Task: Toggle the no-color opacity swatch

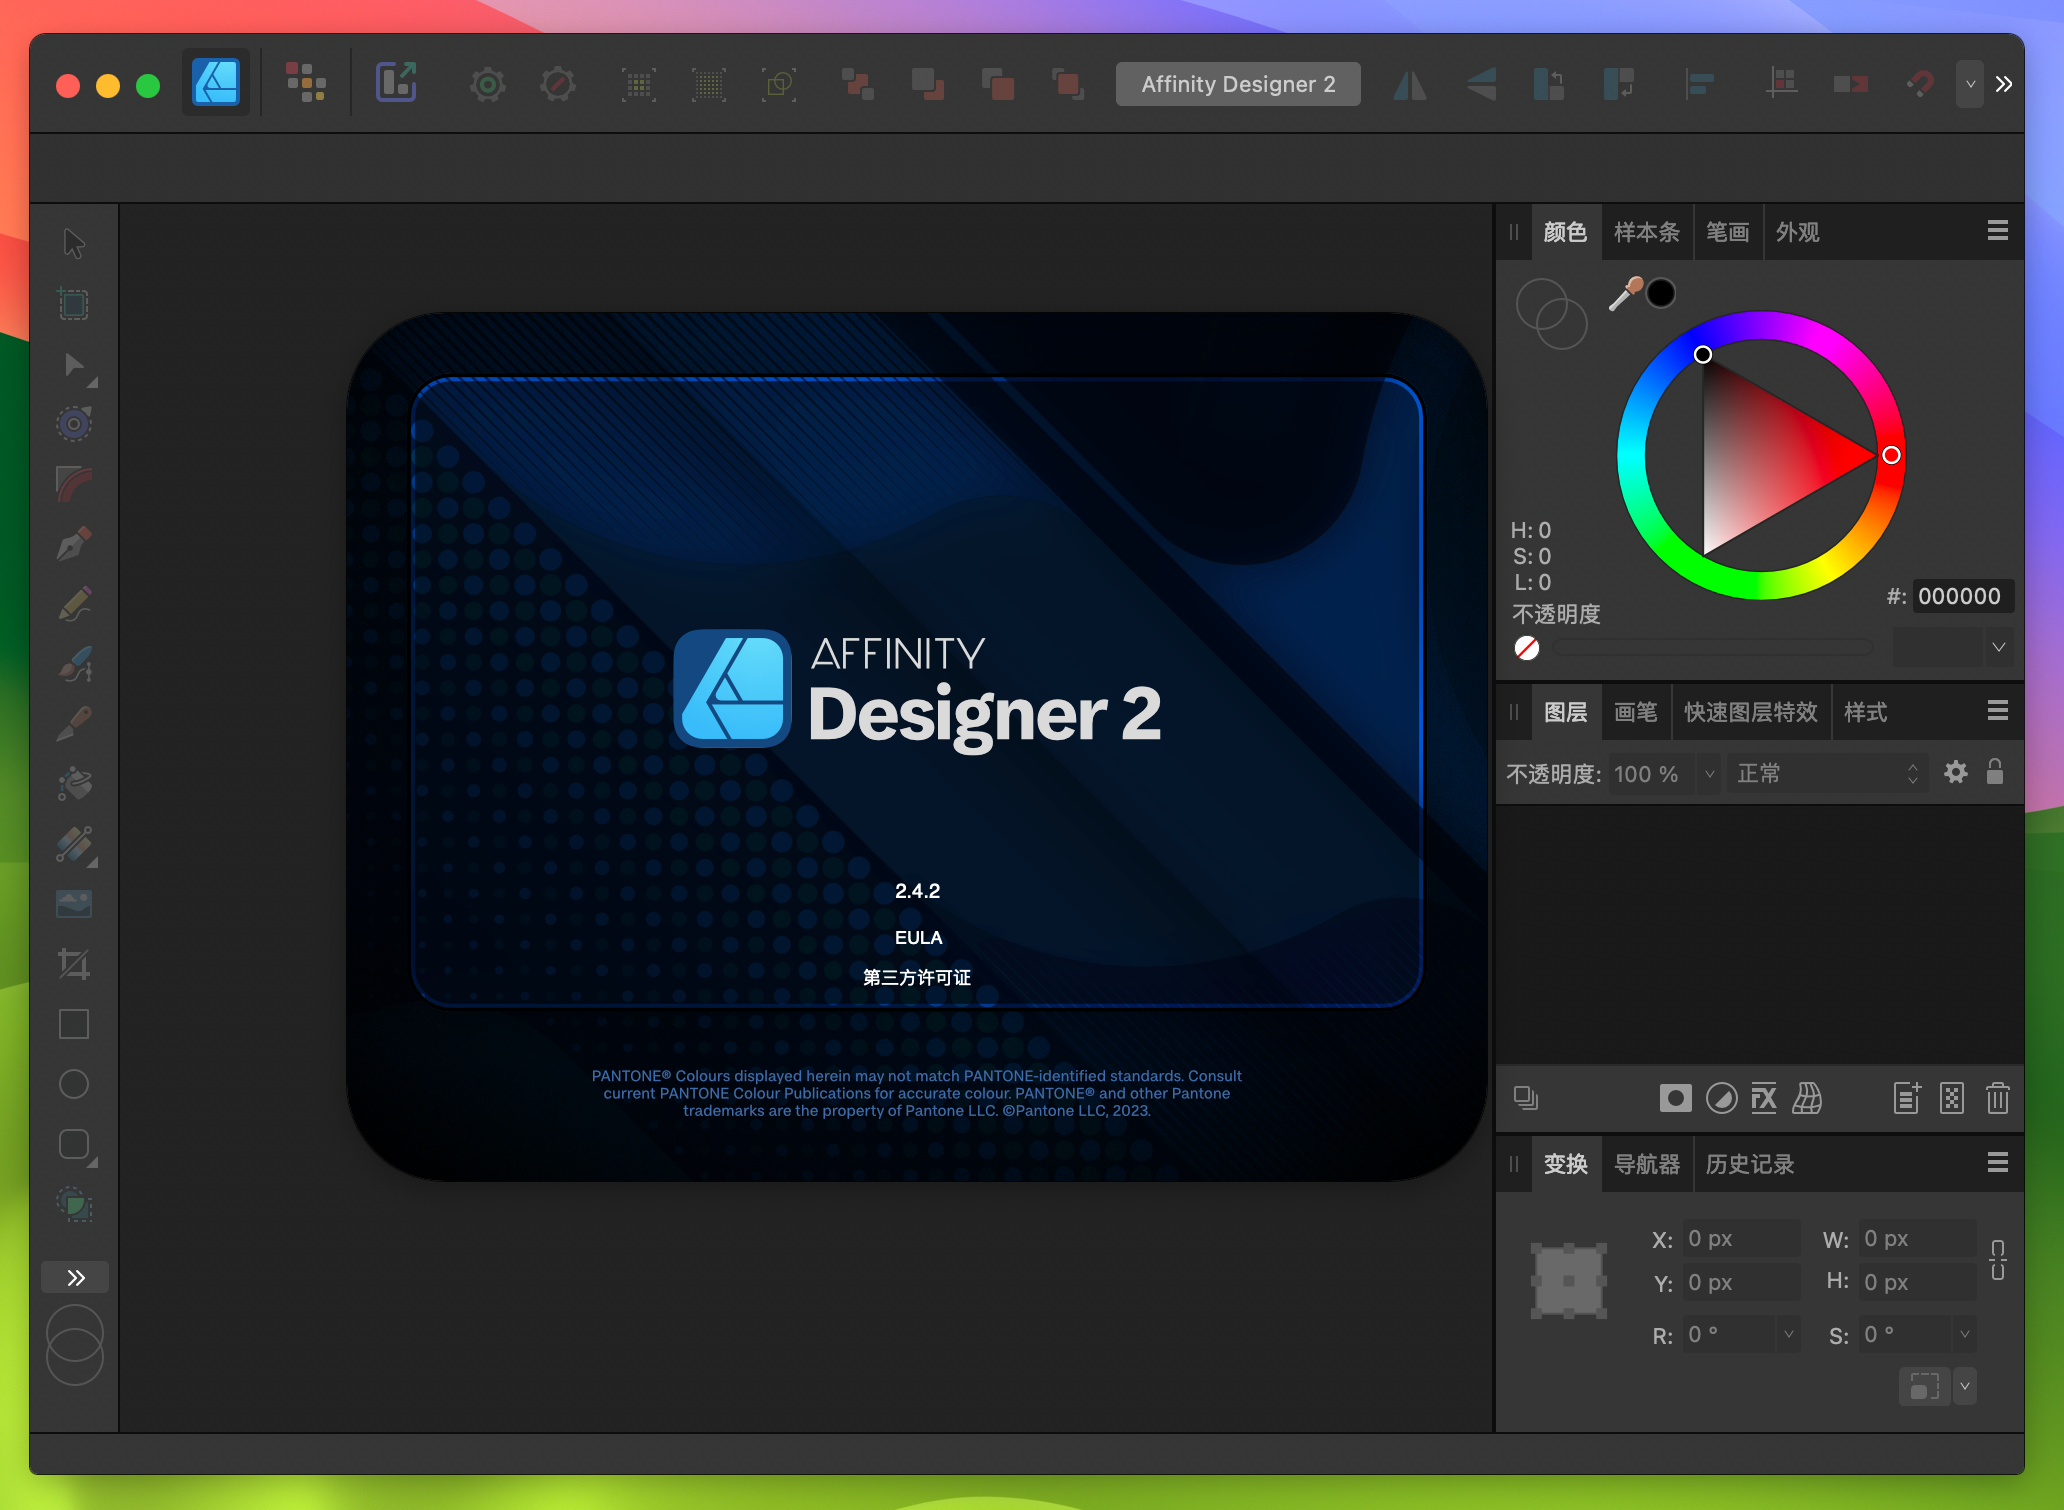Action: pyautogui.click(x=1526, y=648)
